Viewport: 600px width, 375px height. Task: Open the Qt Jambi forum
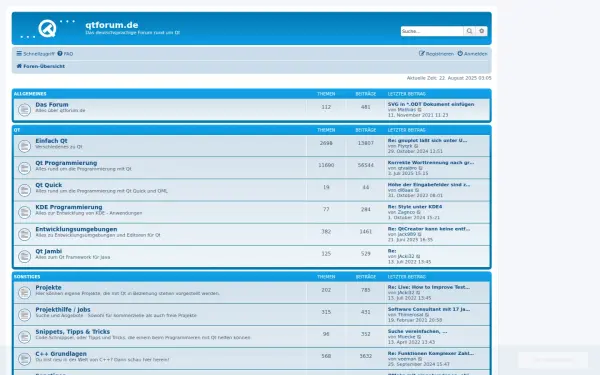pos(49,251)
